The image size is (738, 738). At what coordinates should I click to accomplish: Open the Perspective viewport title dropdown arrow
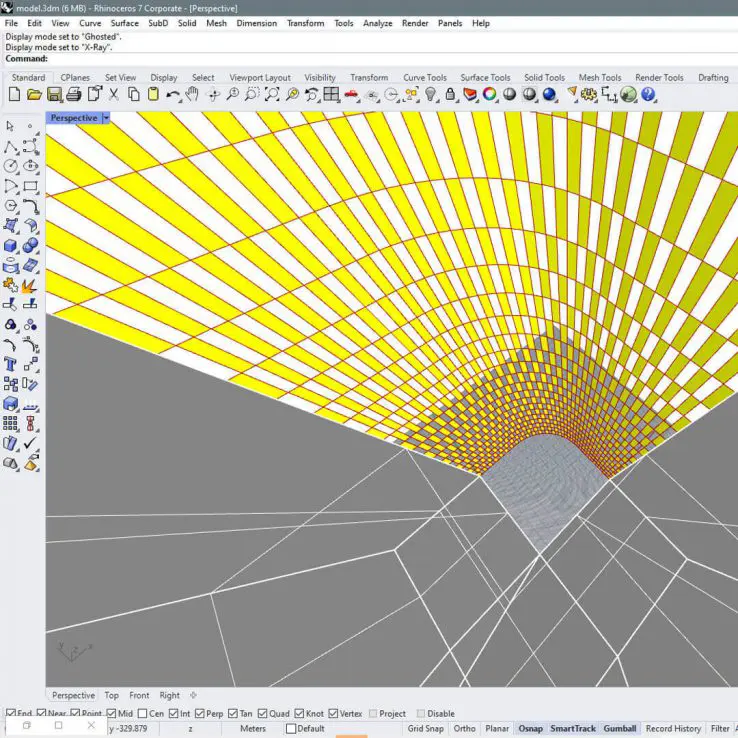coord(106,118)
